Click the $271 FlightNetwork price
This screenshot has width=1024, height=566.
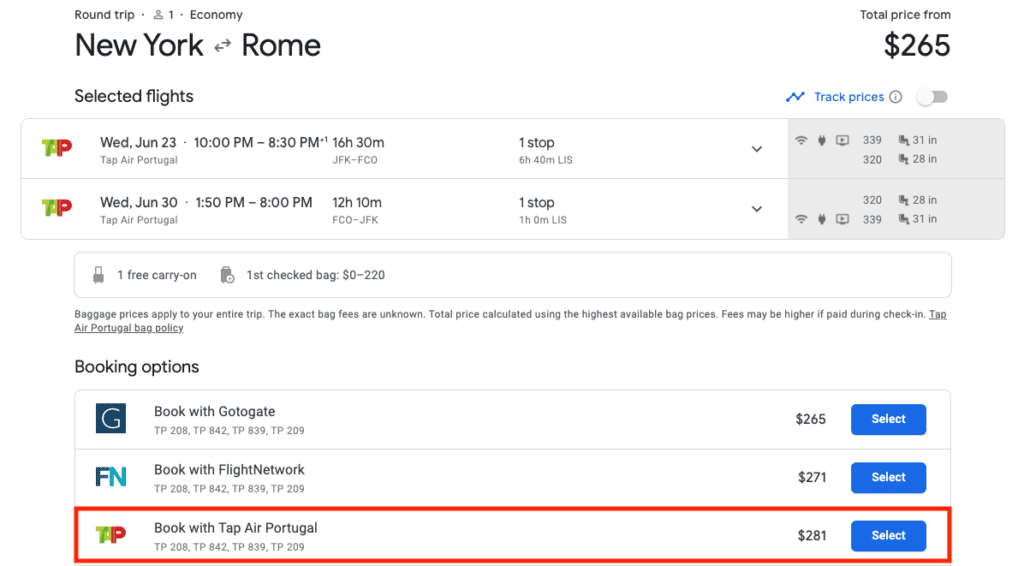click(x=812, y=478)
